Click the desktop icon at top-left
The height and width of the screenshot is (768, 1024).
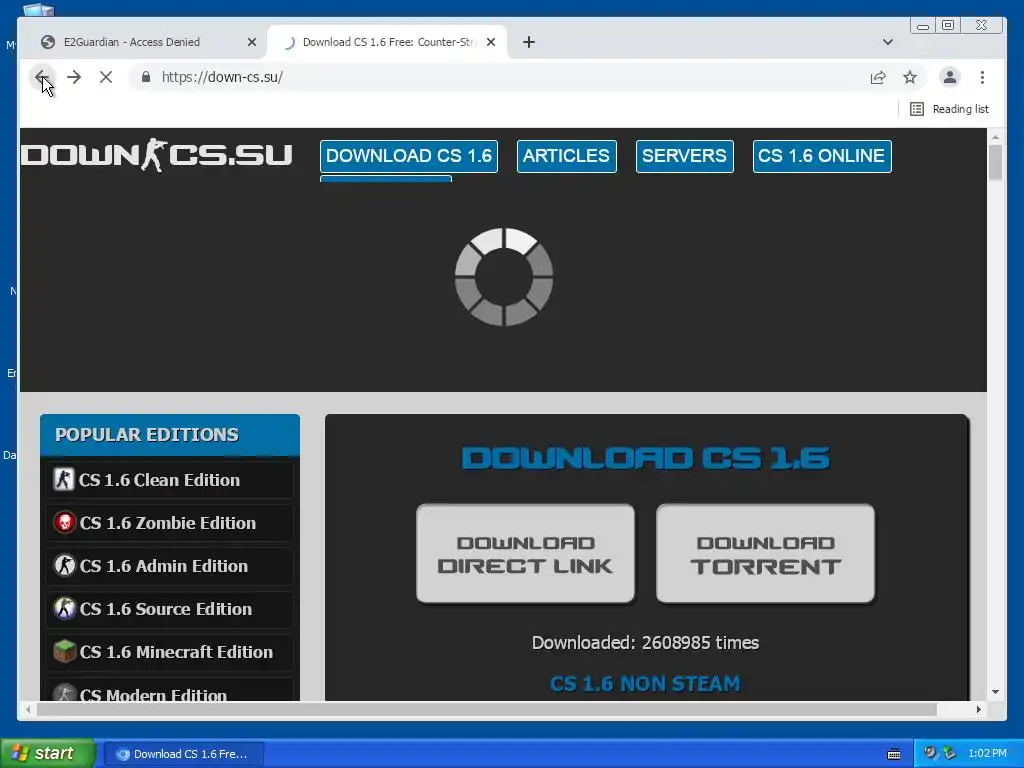38,9
